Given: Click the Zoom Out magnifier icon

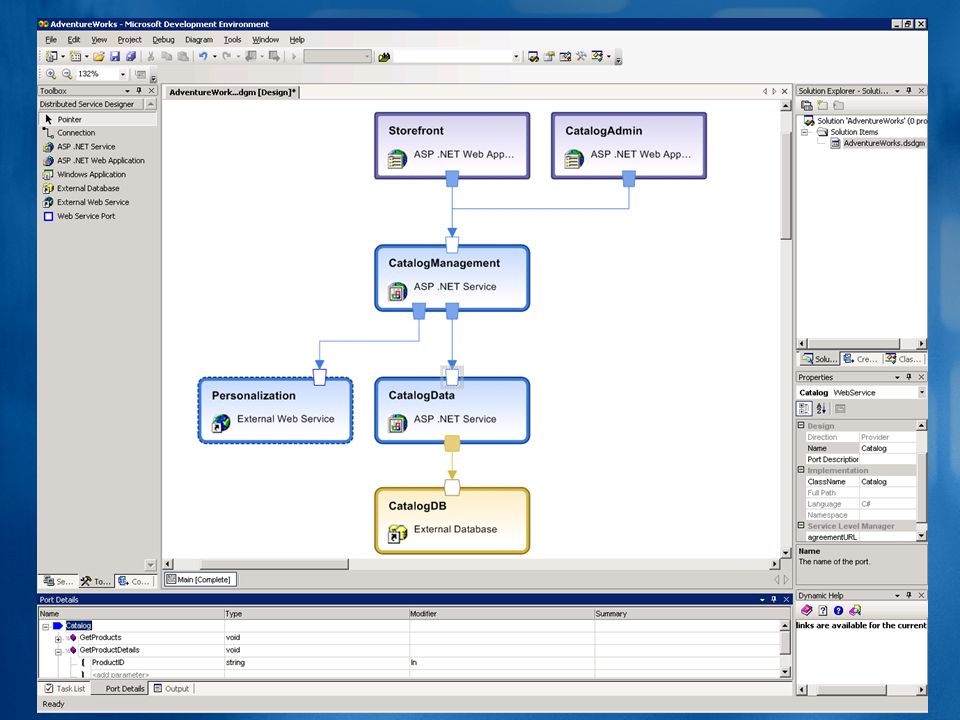Looking at the screenshot, I should click(67, 74).
